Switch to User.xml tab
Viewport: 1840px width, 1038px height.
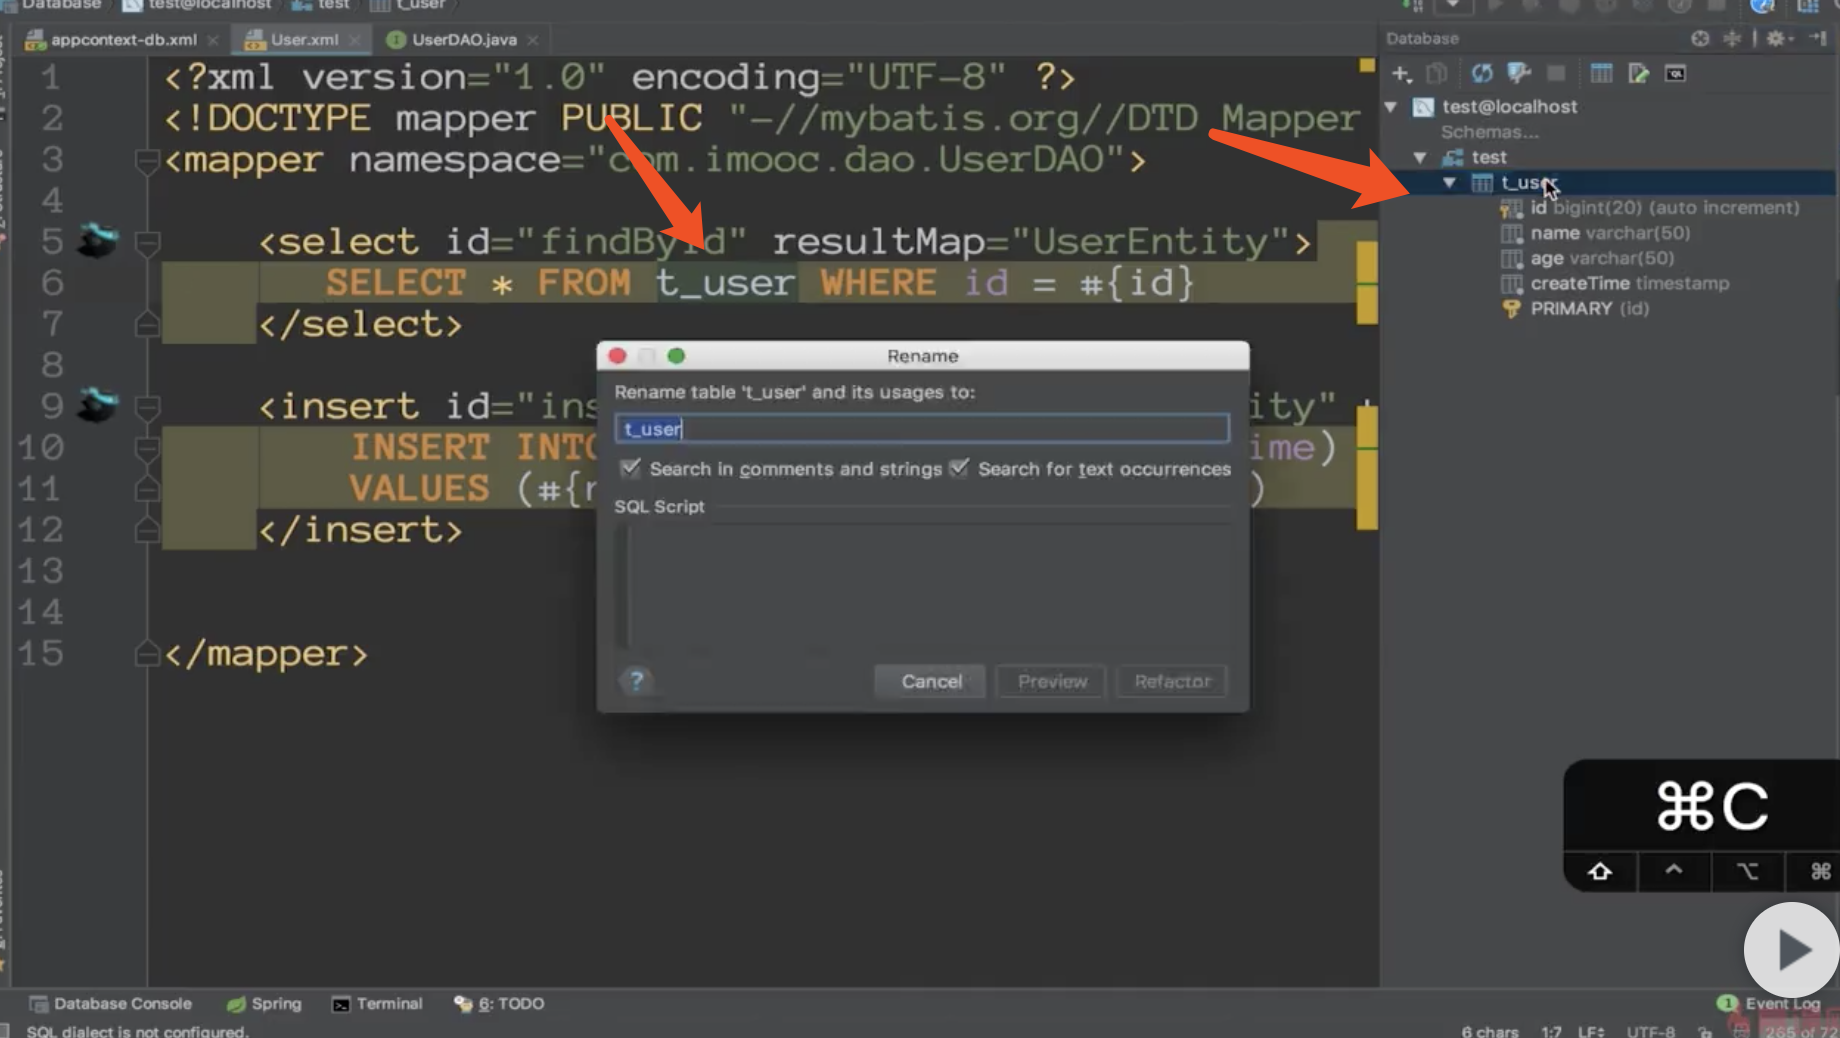pos(303,40)
